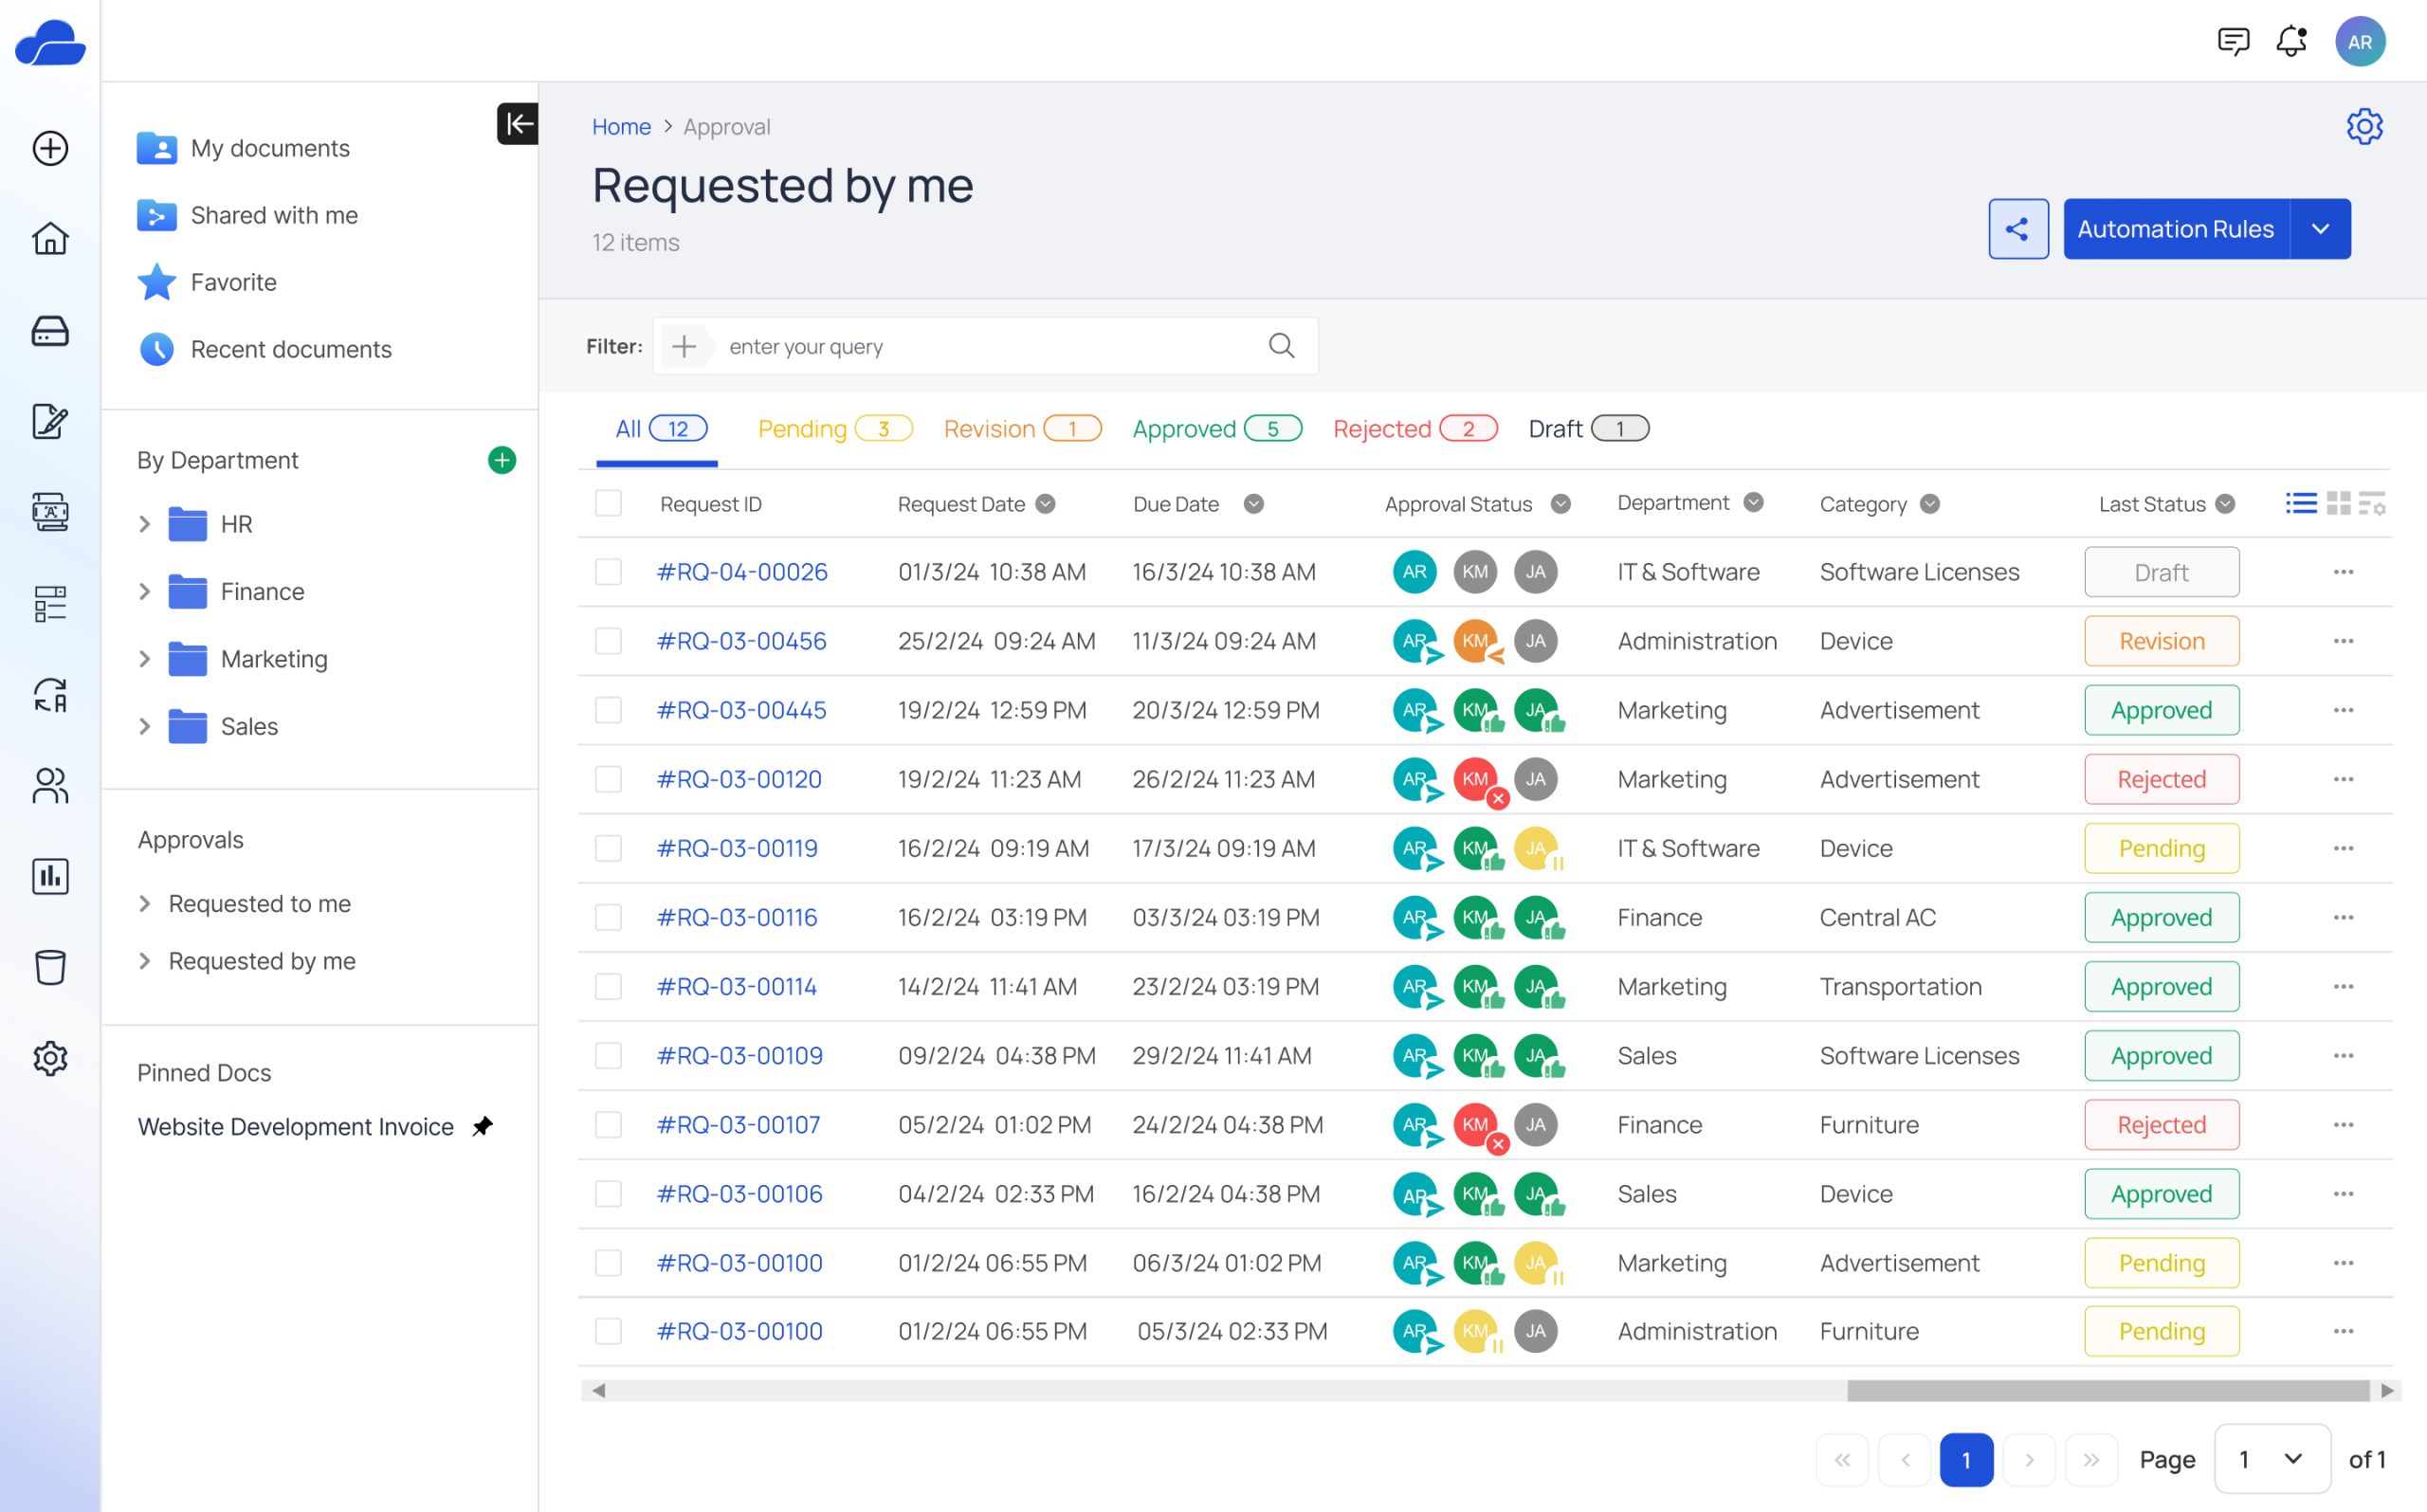Viewport: 2427px width, 1512px height.
Task: Check the #RQ-03-00119 row checkbox
Action: (608, 848)
